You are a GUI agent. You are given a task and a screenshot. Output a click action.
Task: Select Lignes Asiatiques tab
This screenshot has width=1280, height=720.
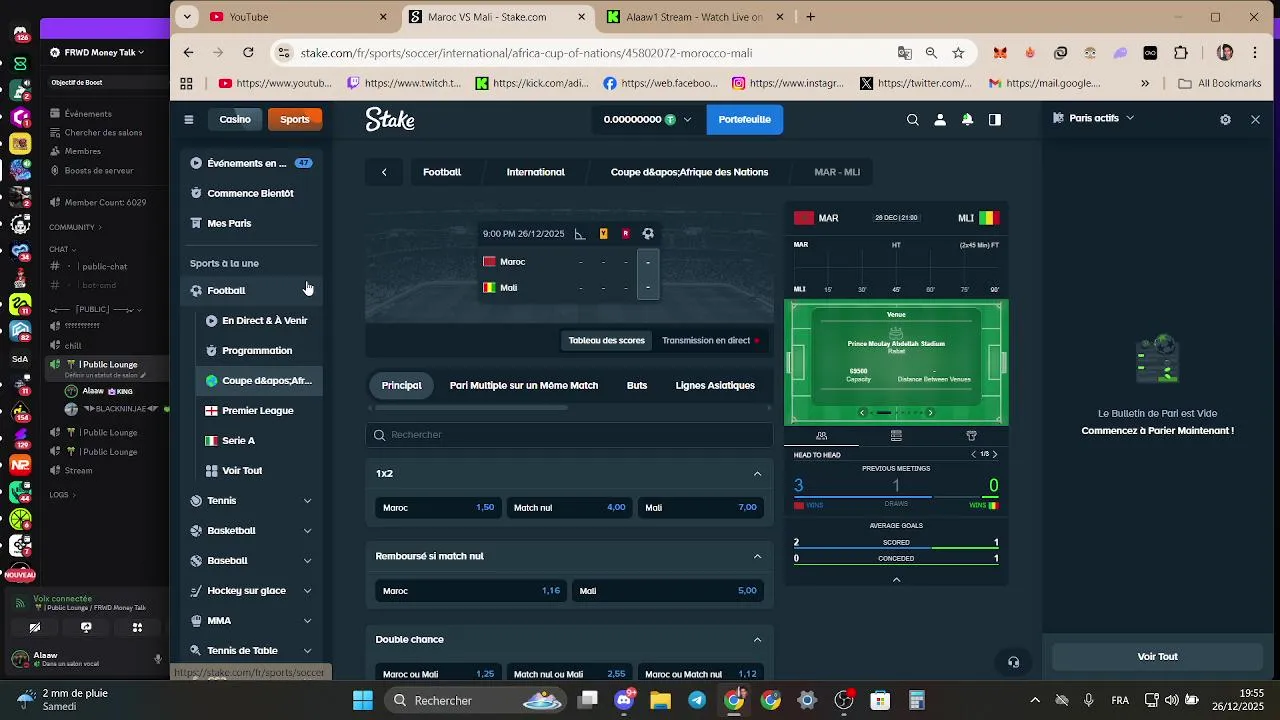click(715, 385)
